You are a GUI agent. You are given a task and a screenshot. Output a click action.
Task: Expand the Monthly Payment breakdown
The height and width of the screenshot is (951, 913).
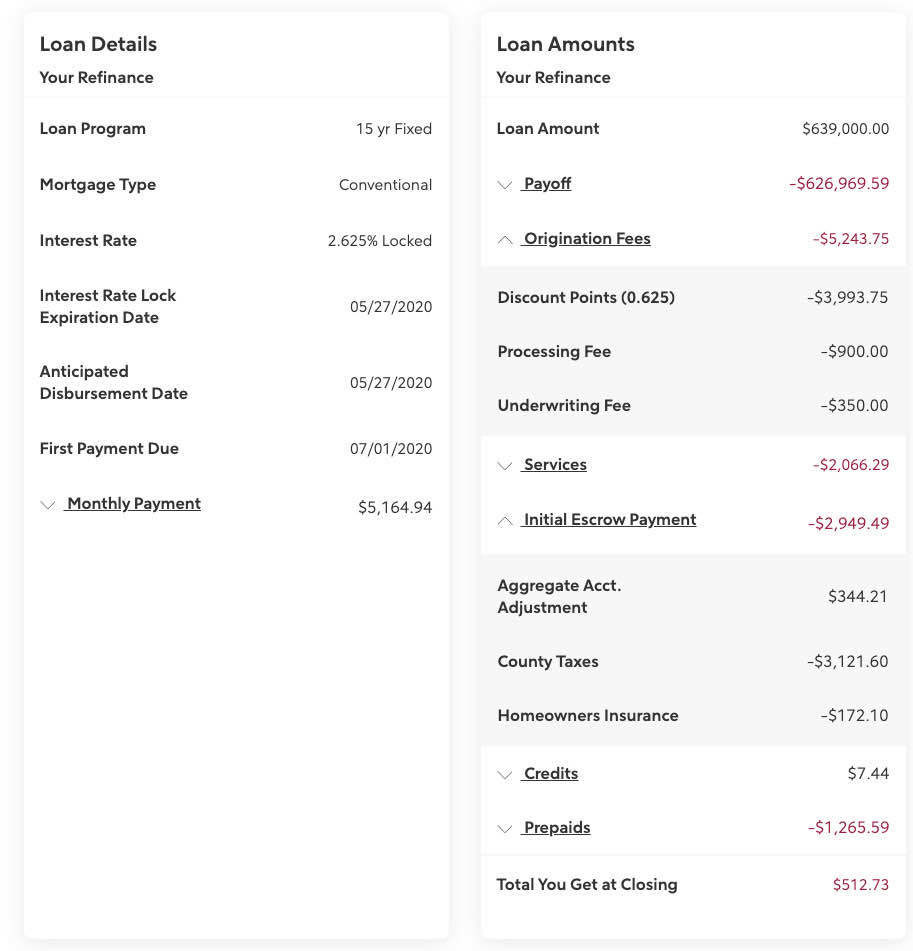point(132,503)
